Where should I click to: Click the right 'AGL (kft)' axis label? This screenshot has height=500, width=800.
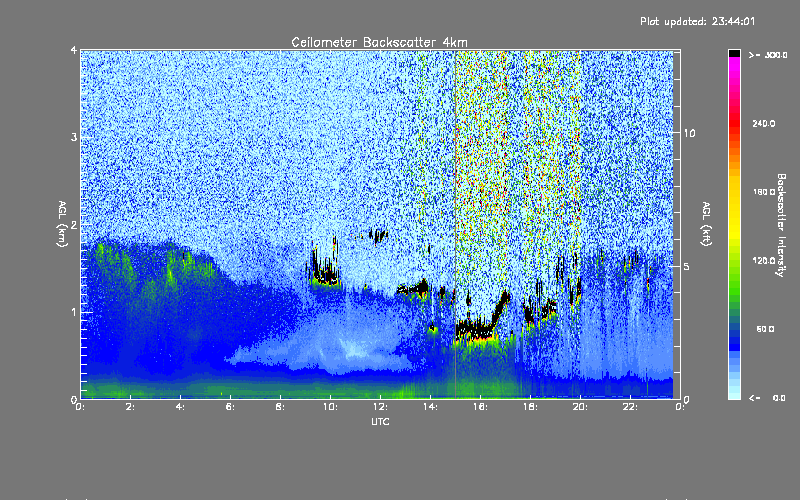706,224
